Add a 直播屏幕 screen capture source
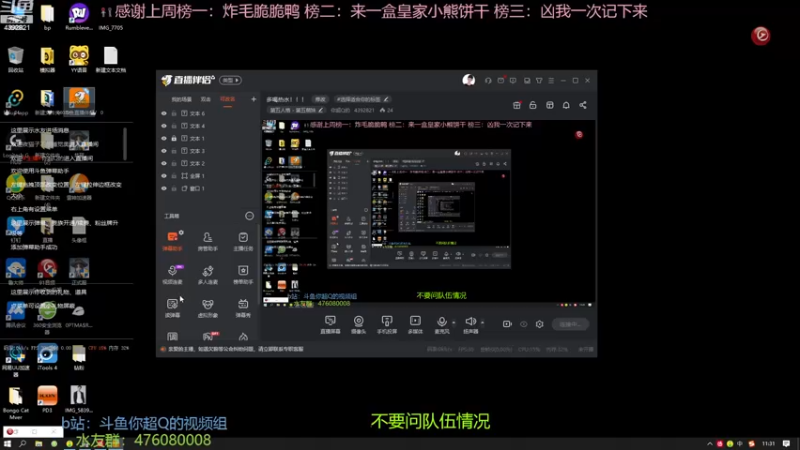The image size is (800, 450). pyautogui.click(x=330, y=324)
